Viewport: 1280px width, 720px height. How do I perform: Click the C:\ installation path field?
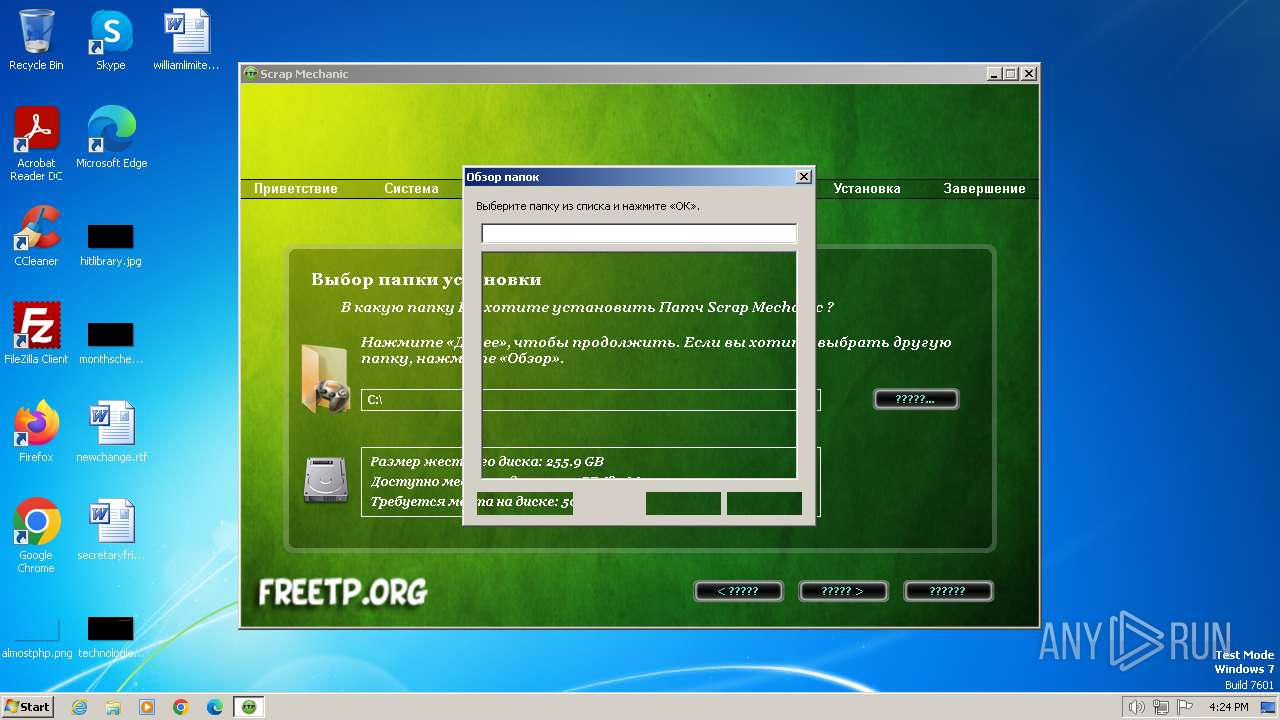[x=590, y=400]
